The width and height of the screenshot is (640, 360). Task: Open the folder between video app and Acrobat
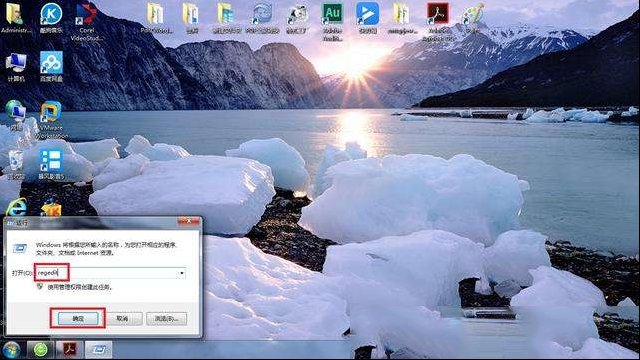(402, 18)
